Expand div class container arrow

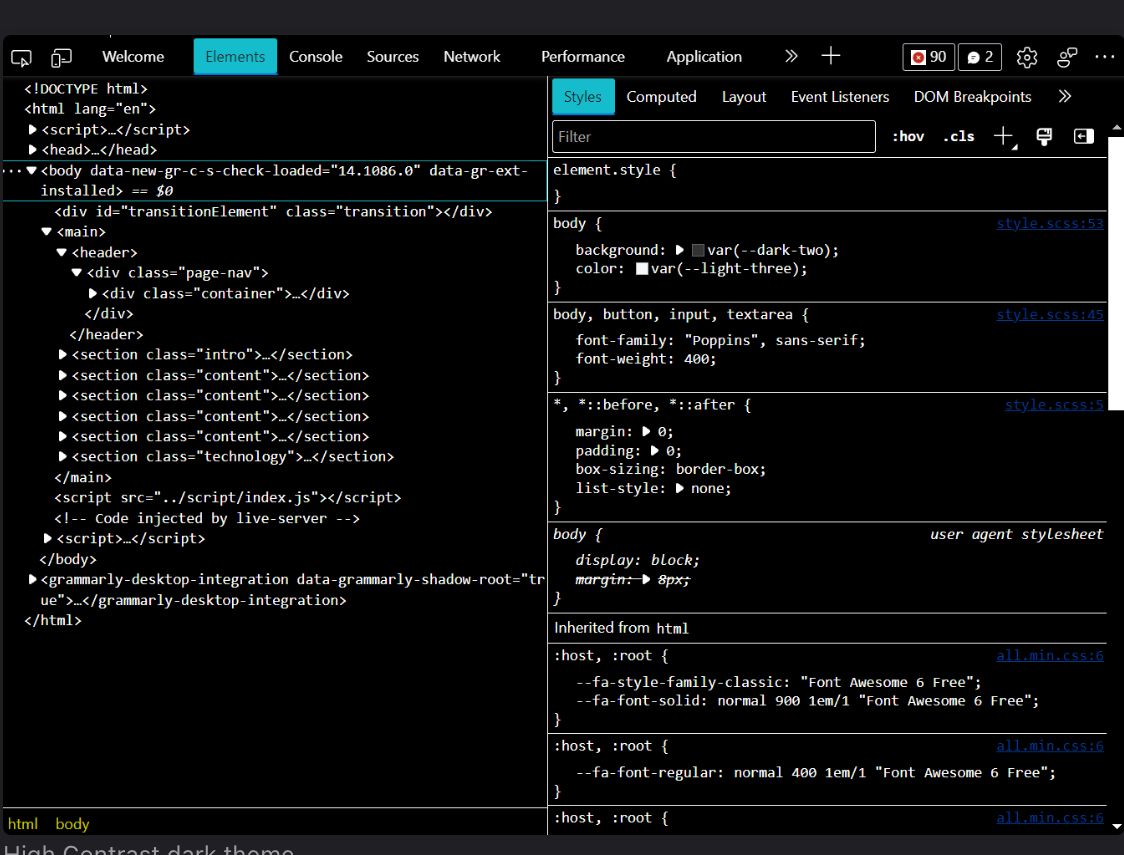coord(92,293)
